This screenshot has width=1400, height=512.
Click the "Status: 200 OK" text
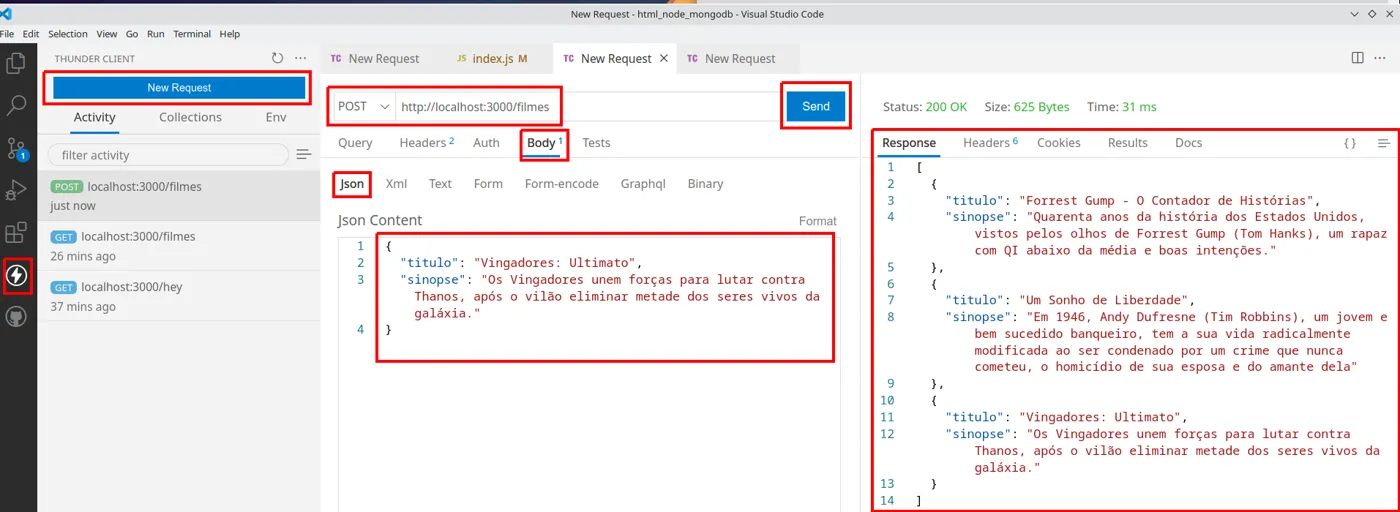(x=925, y=107)
